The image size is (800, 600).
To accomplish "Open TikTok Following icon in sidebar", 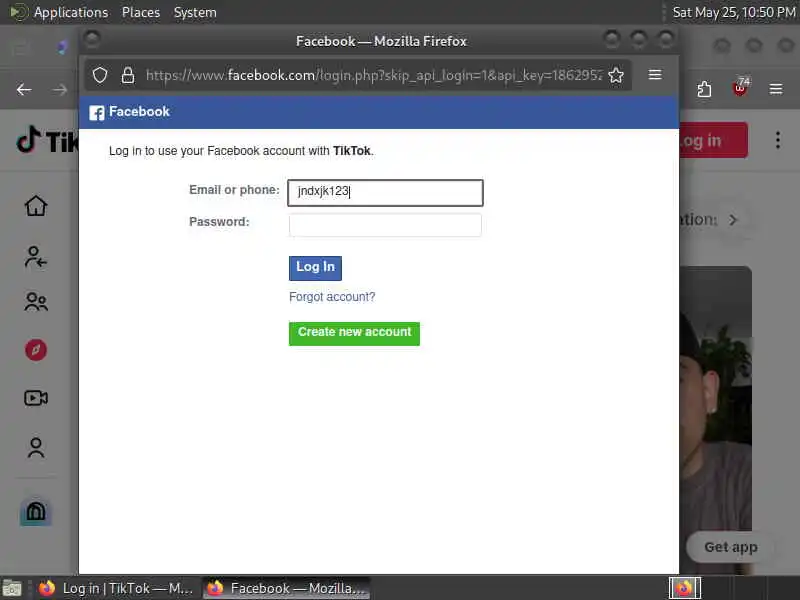I will click(35, 257).
